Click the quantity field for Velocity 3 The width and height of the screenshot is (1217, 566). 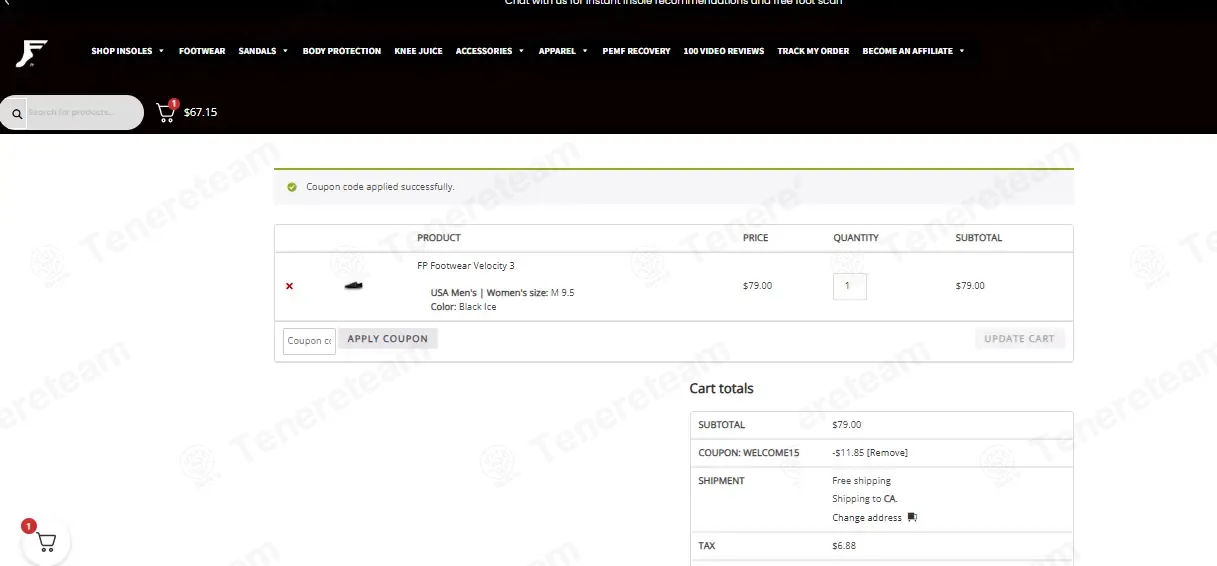pos(850,286)
